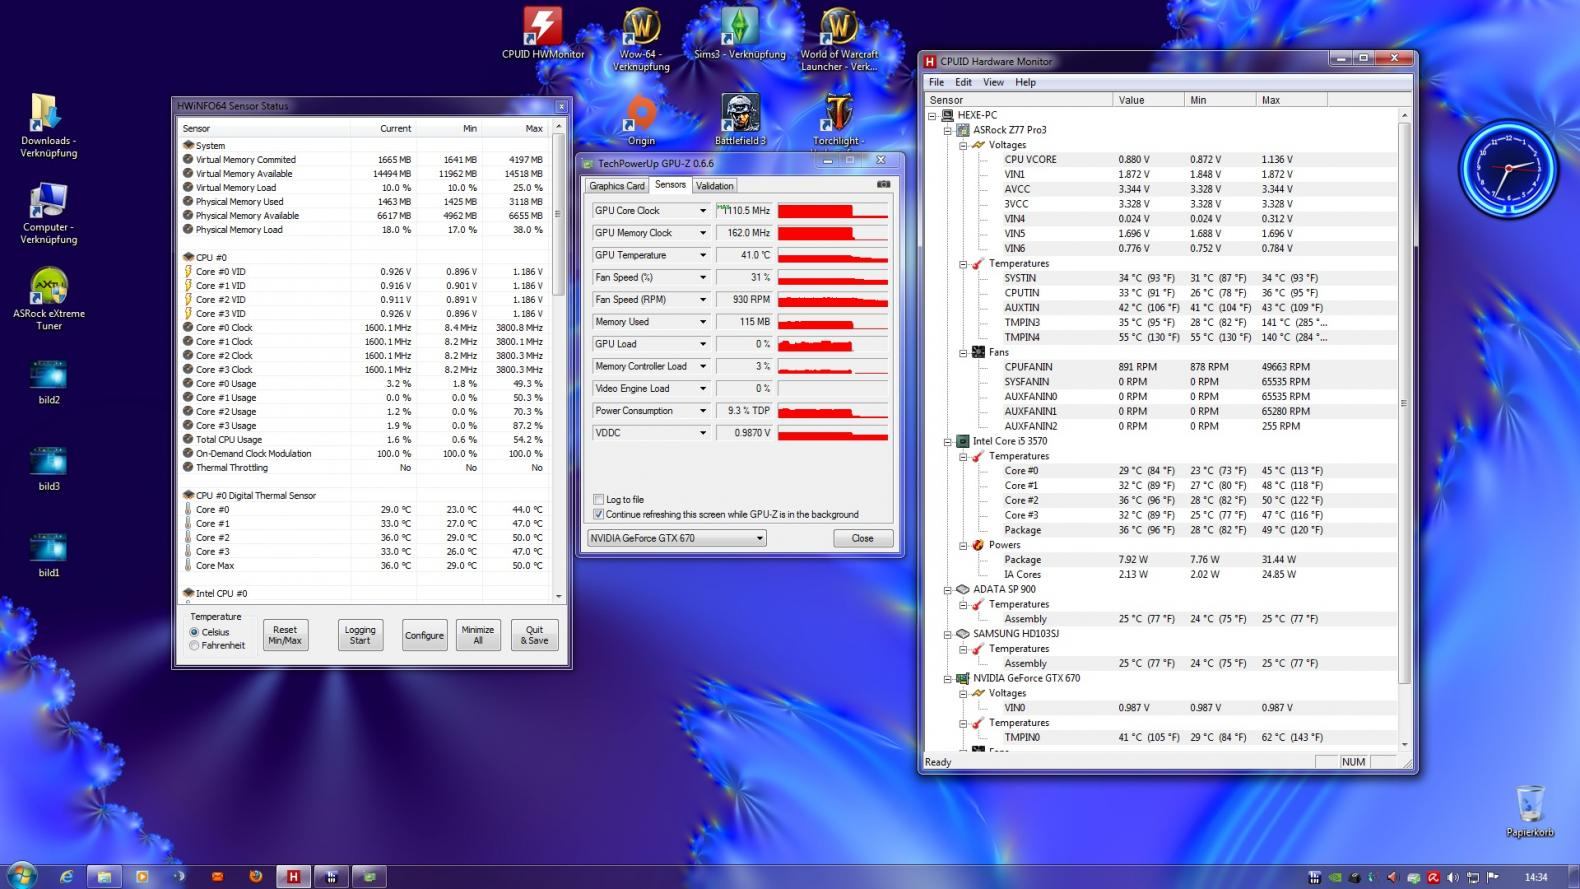The image size is (1580, 889).
Task: Toggle continue refreshing in background checkbox
Action: [x=599, y=514]
